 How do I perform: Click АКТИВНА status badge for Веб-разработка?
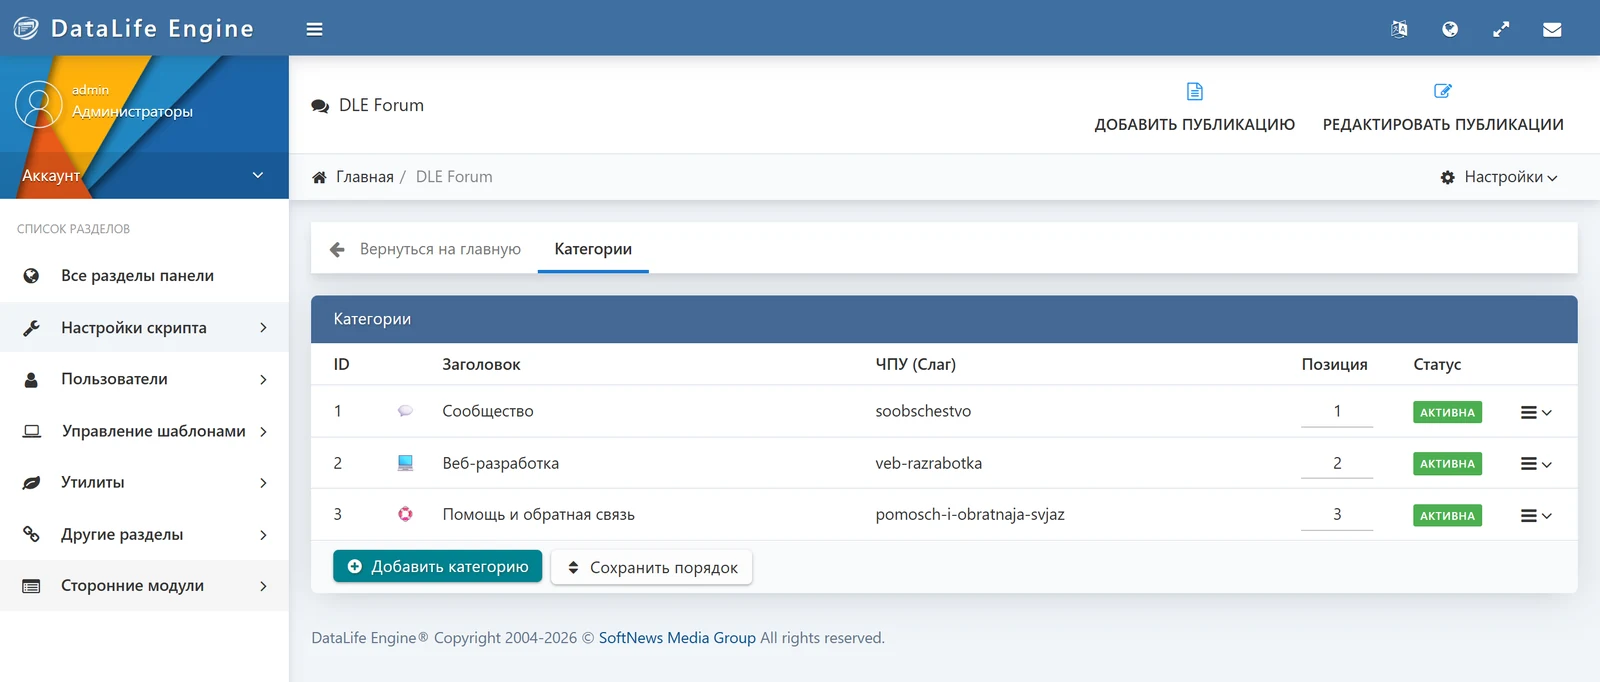[1447, 464]
